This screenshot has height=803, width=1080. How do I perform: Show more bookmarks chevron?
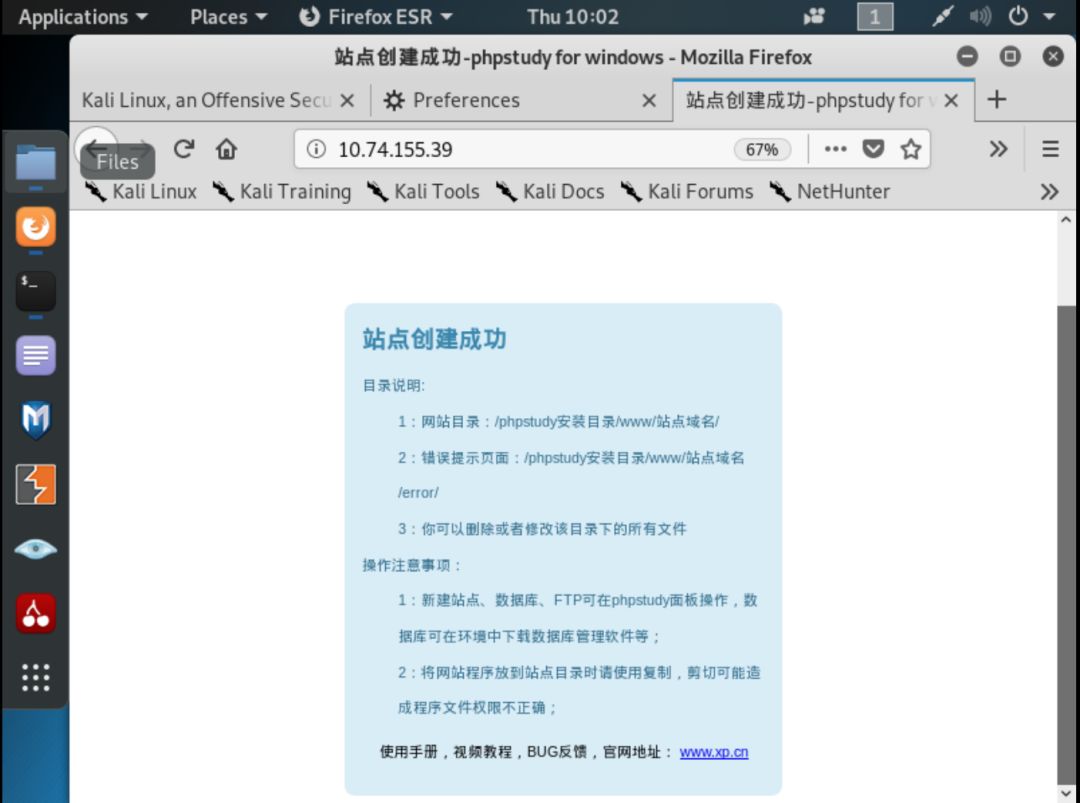tap(1049, 191)
